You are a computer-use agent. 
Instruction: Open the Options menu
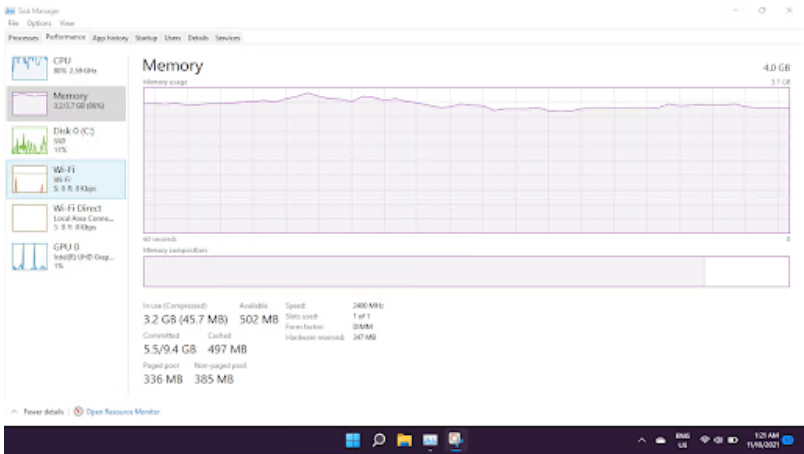39,22
